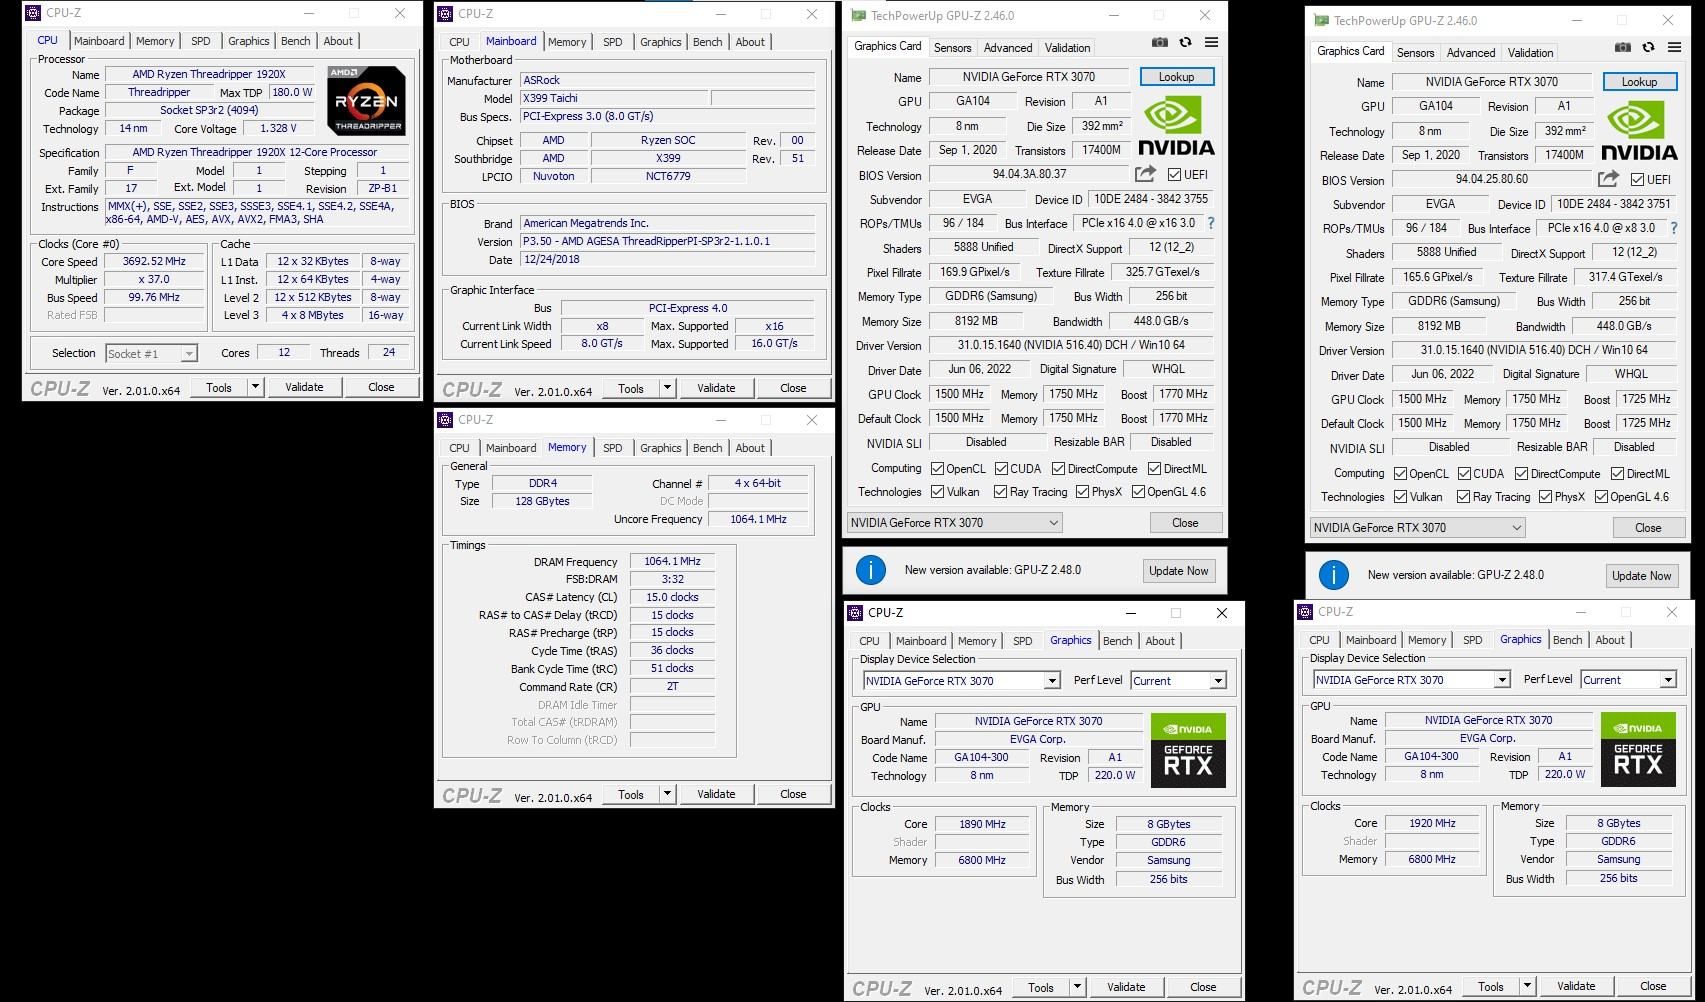This screenshot has width=1705, height=1002.
Task: Toggle DirectML checkbox in @ x8 3.0 GPU-Z
Action: tap(1617, 473)
